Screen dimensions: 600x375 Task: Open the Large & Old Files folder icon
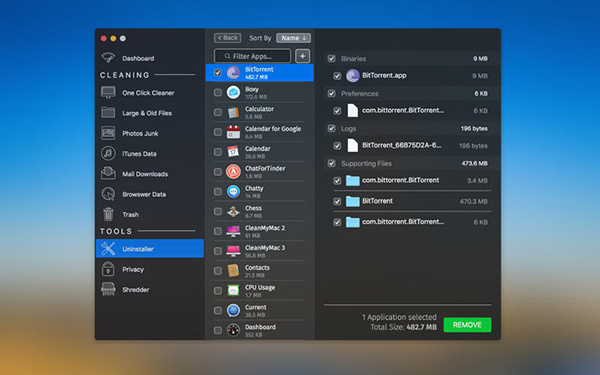pos(108,113)
